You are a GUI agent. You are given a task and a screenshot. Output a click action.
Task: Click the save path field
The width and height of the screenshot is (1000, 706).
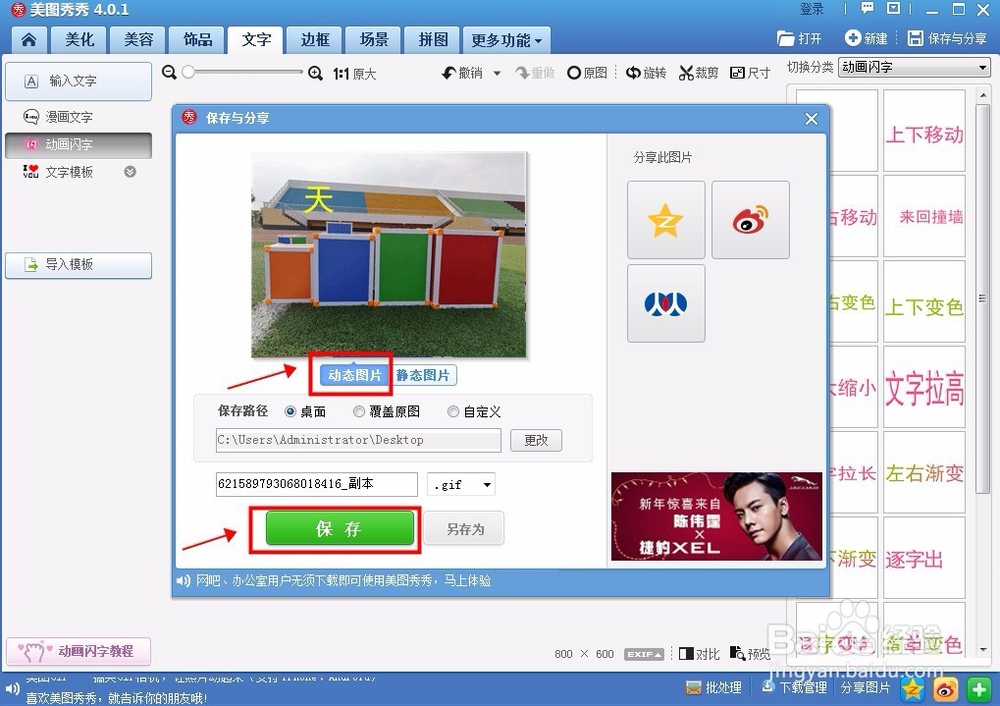[x=358, y=440]
